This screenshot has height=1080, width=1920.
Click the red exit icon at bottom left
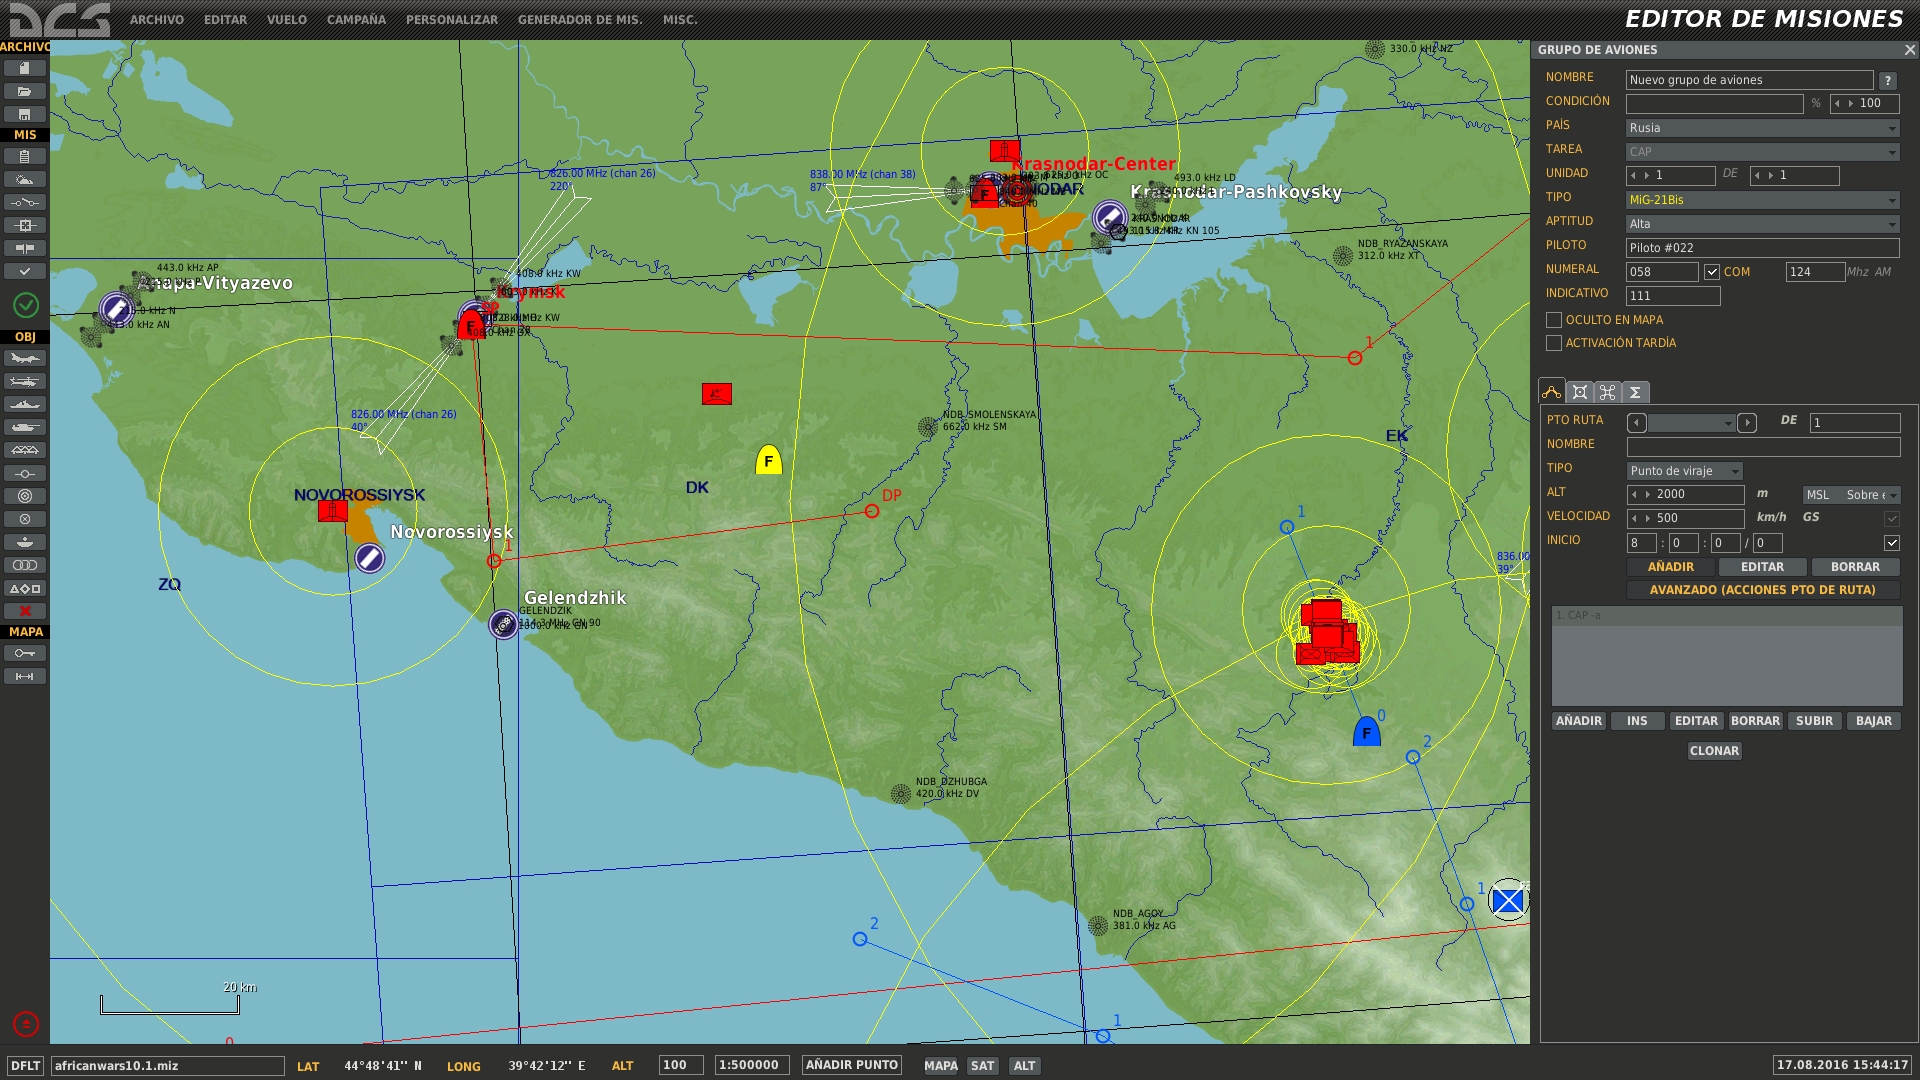click(x=26, y=1023)
